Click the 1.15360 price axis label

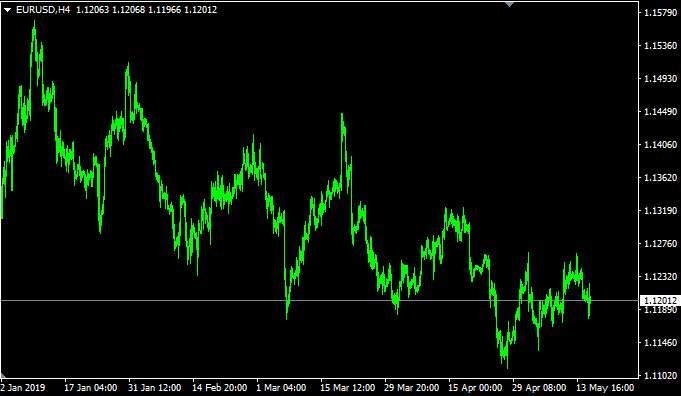661,46
